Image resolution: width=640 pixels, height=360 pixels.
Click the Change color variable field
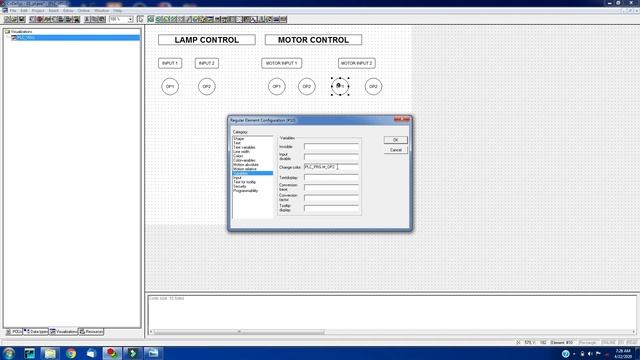pyautogui.click(x=331, y=167)
